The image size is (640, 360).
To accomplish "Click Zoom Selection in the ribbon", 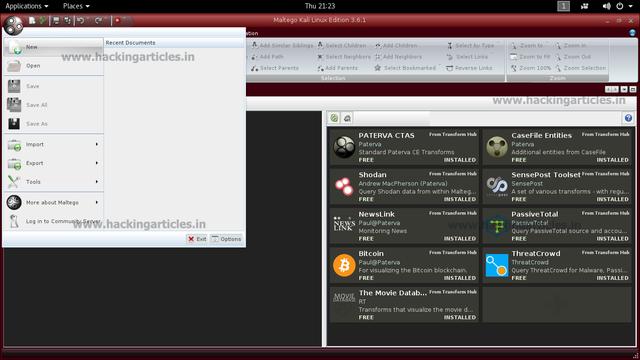I will tap(580, 68).
